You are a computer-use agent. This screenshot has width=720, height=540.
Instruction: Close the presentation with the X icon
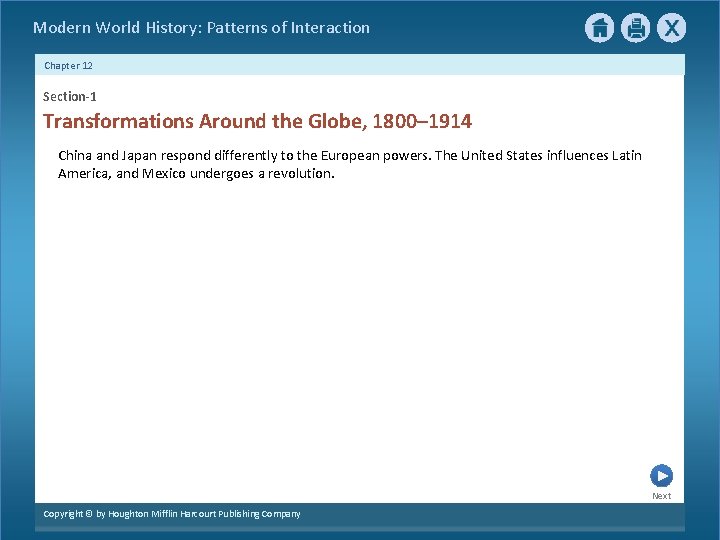click(671, 28)
